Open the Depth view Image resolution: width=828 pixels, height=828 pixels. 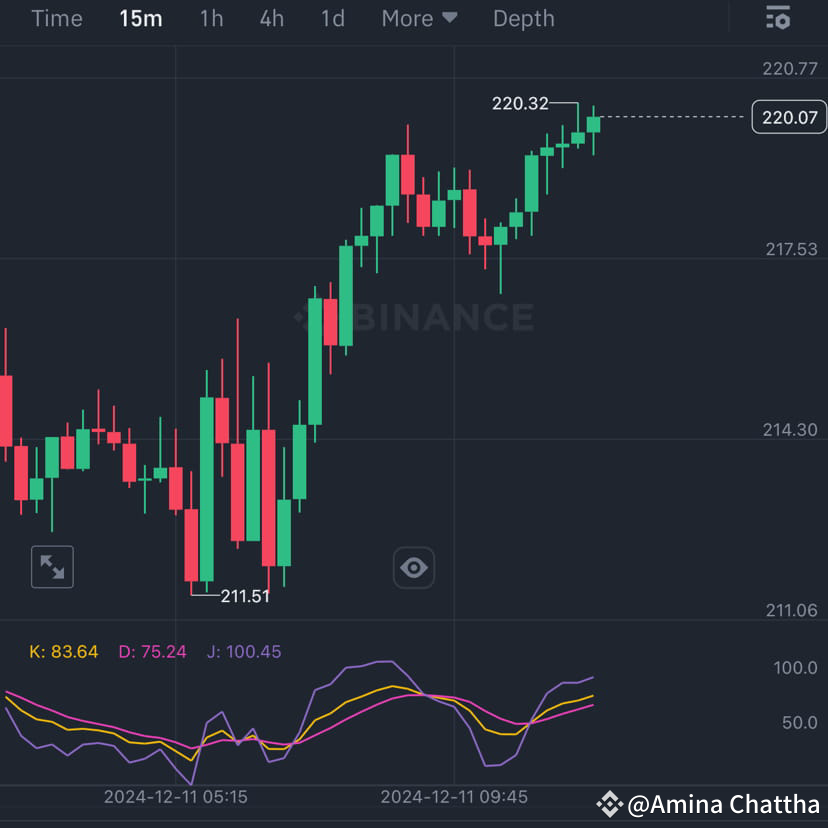pos(523,18)
